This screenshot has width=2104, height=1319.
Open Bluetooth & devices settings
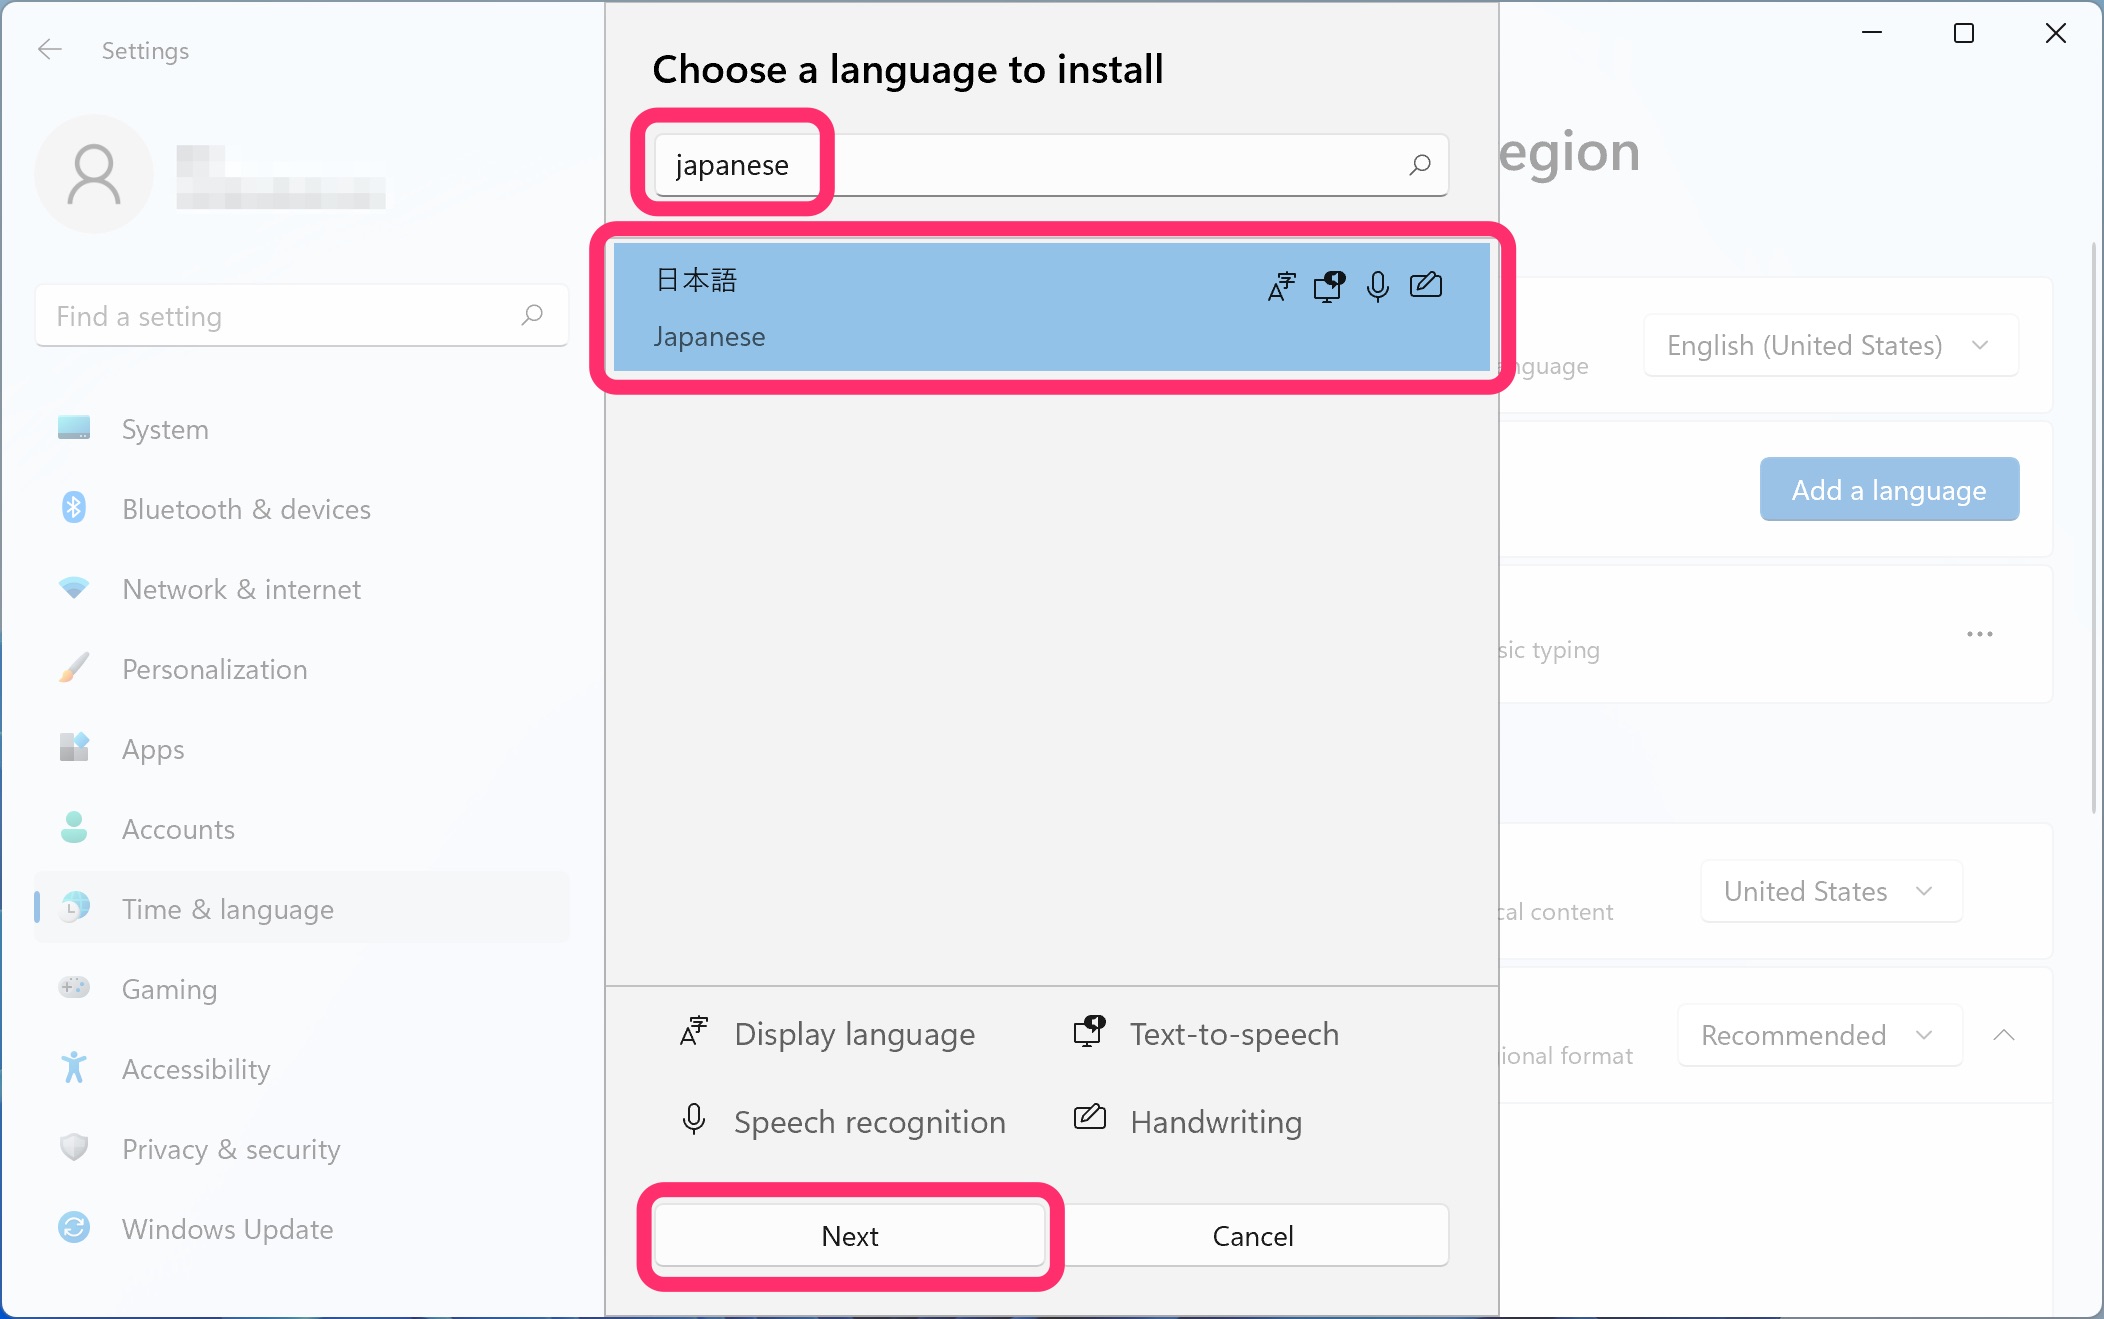pos(246,509)
